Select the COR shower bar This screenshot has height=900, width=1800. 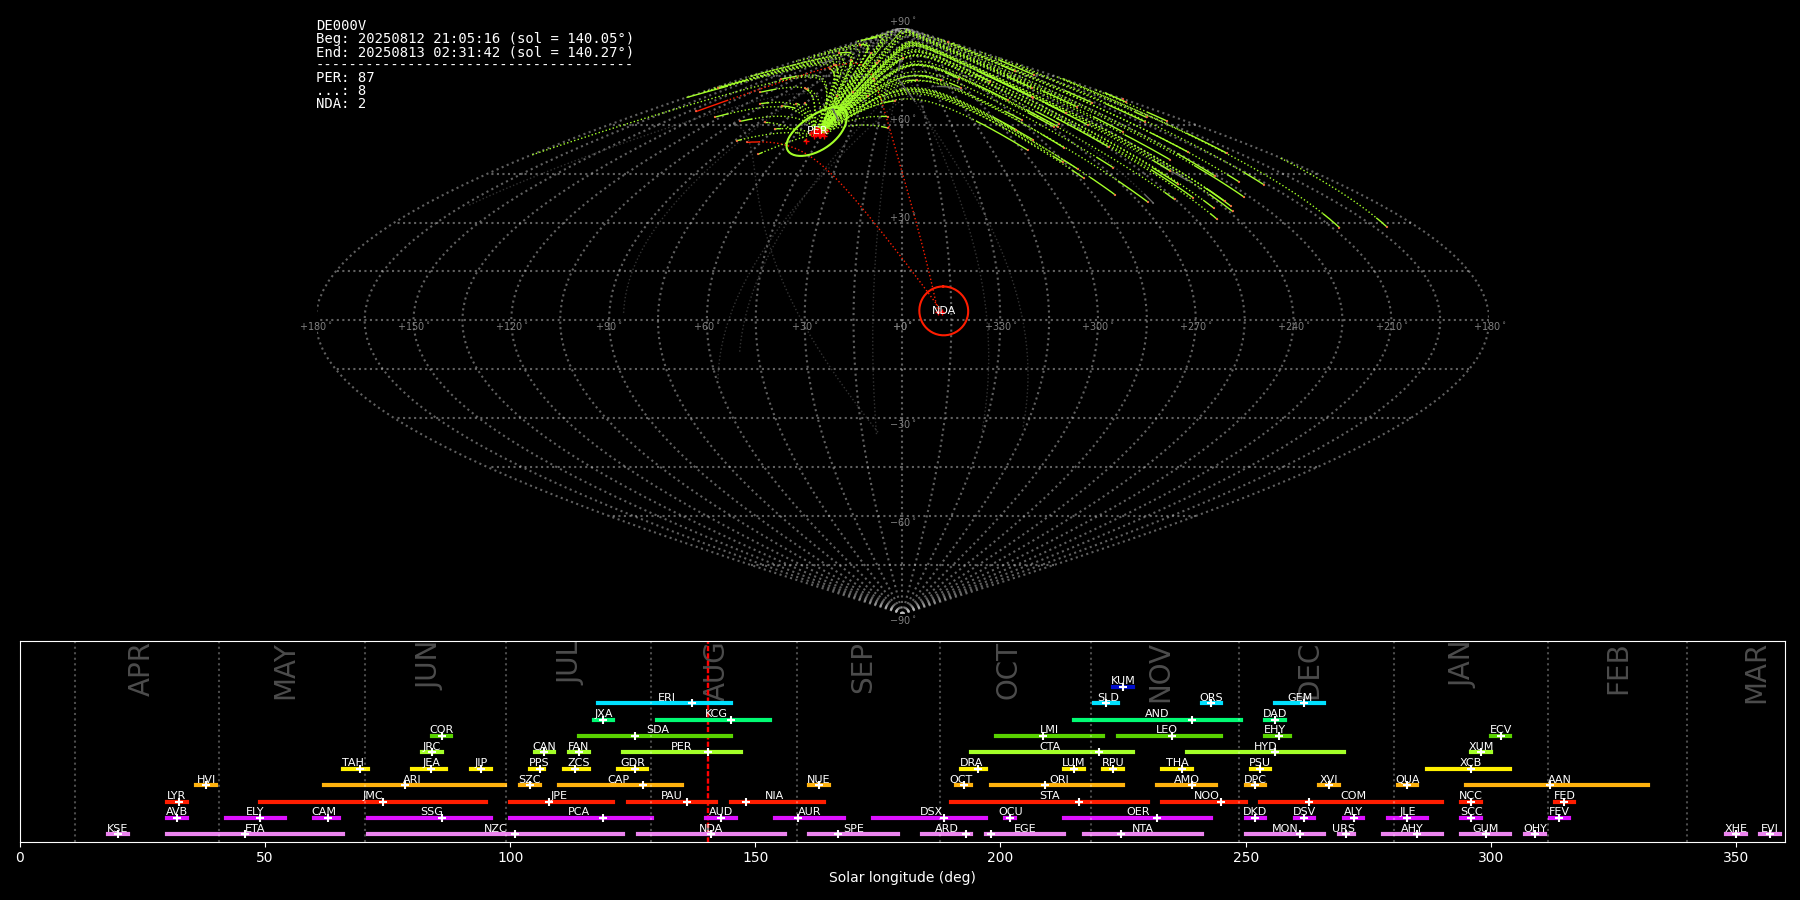(x=441, y=736)
